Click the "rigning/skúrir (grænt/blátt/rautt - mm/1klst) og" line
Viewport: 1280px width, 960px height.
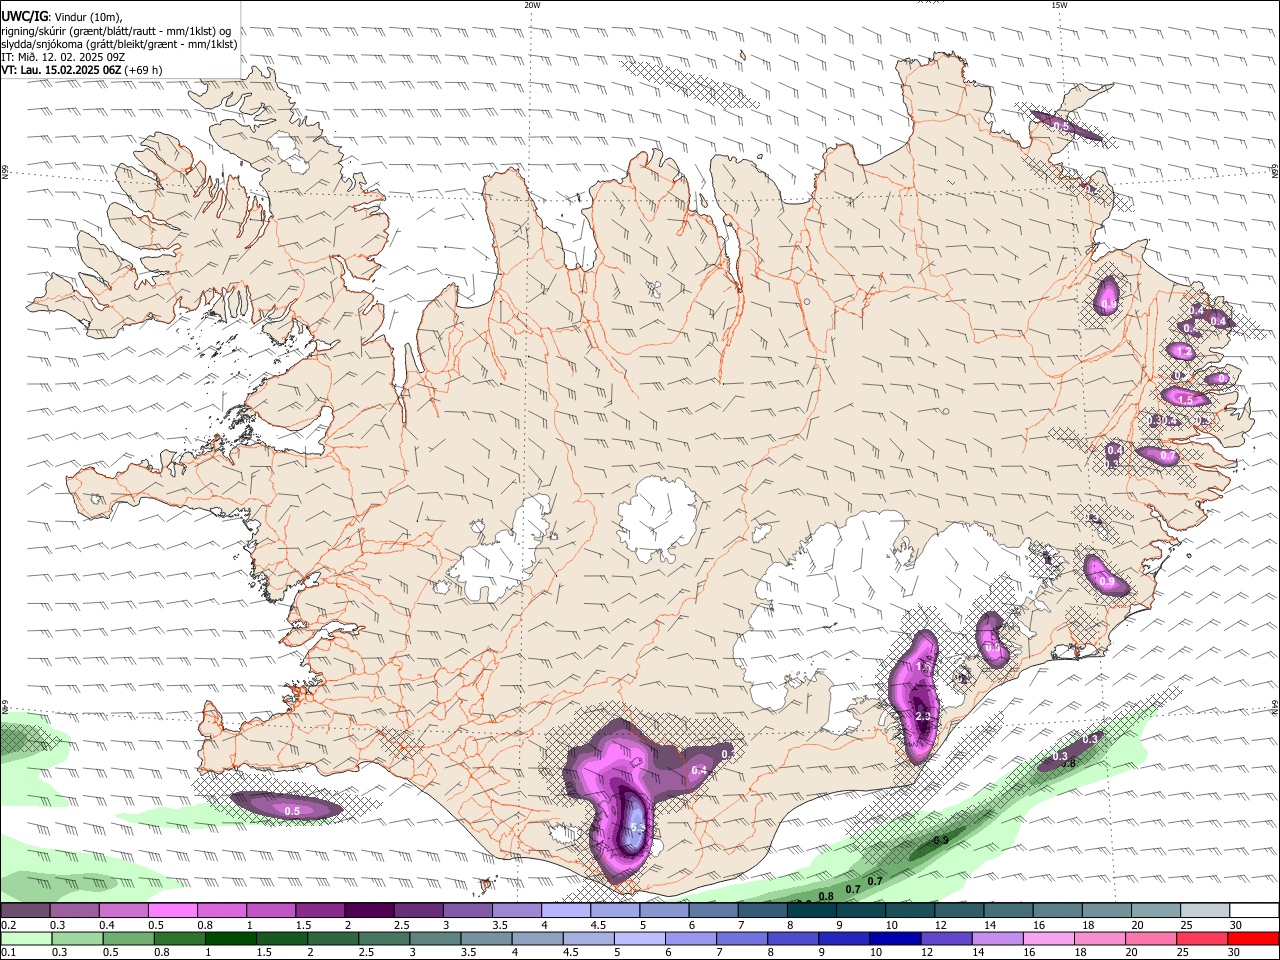(116, 30)
